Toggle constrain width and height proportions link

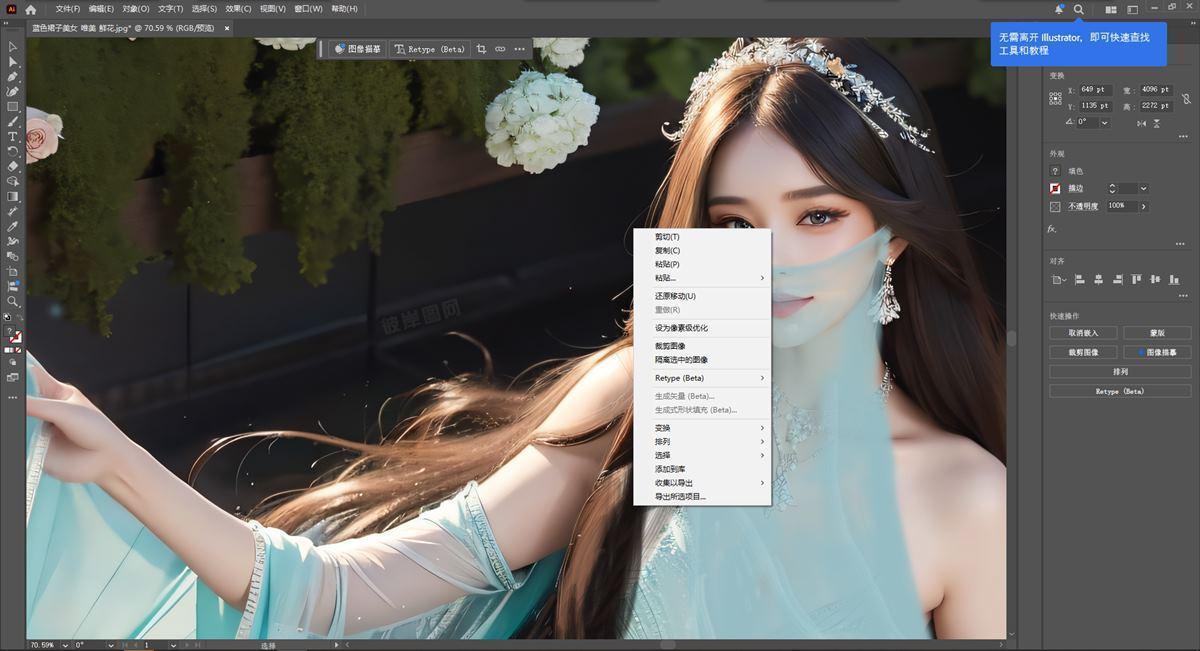(x=1186, y=98)
